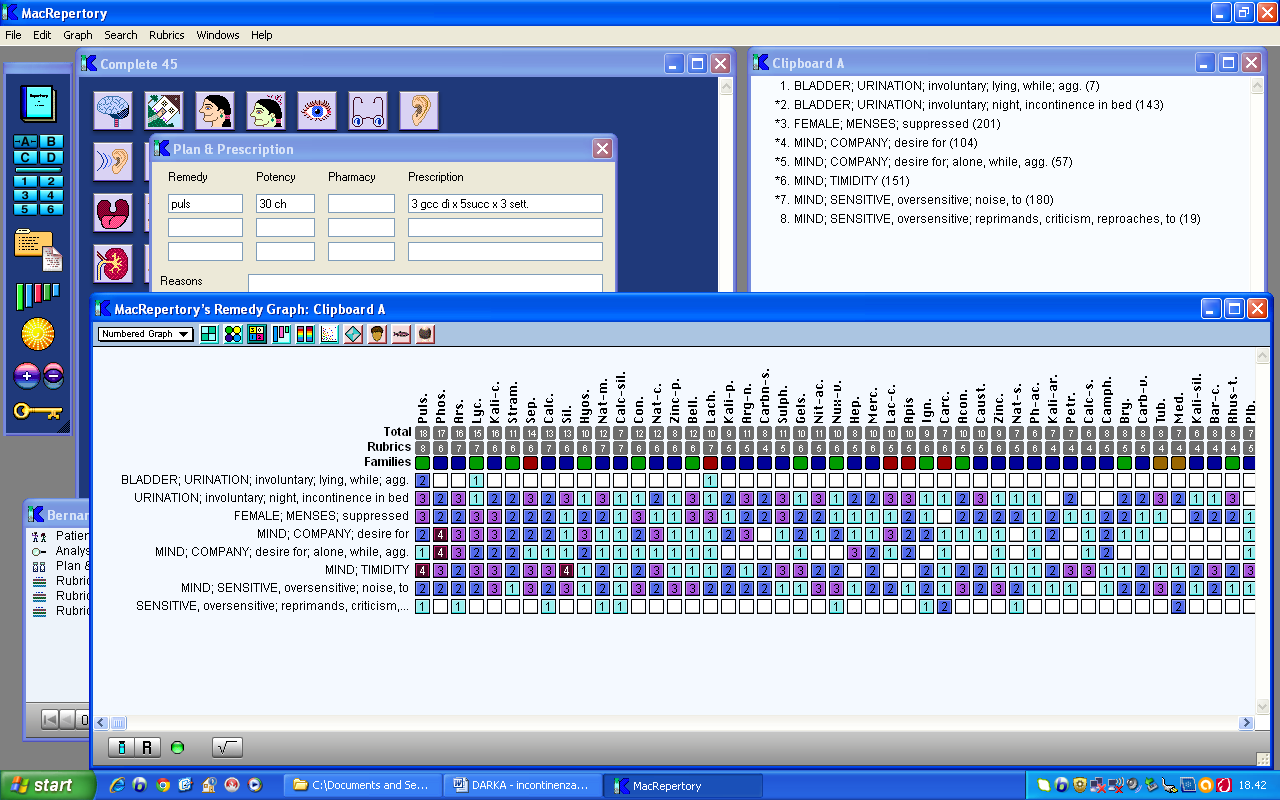This screenshot has width=1280, height=800.
Task: Click the colored circles graph toolbar icon
Action: point(233,334)
